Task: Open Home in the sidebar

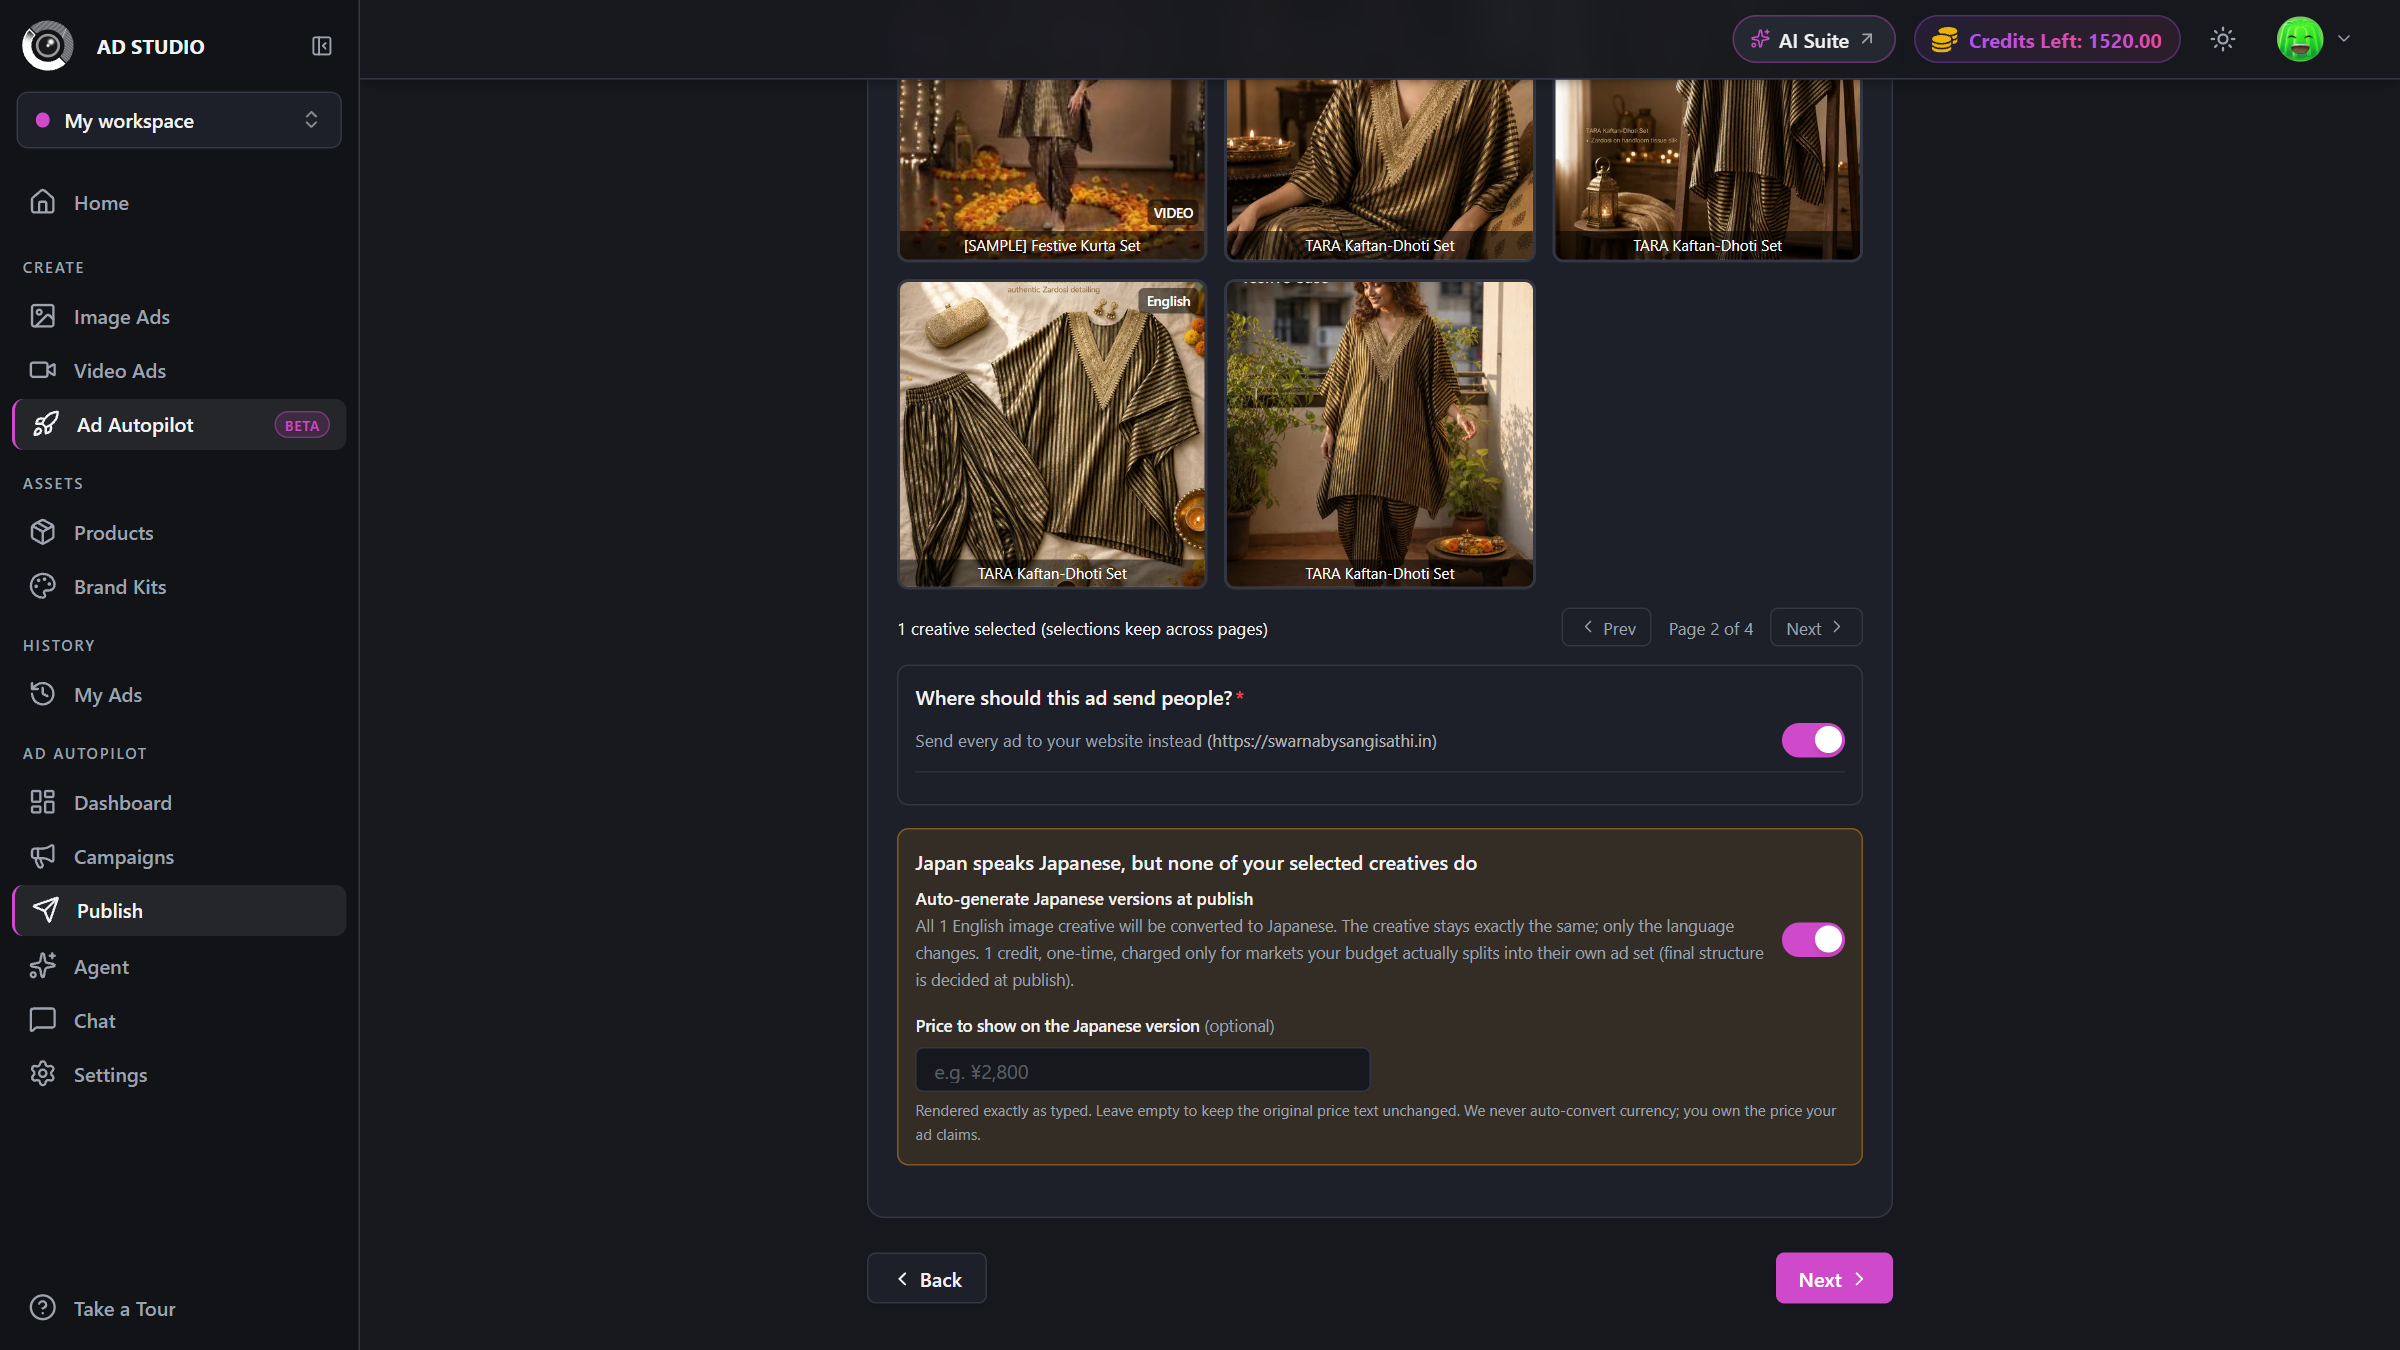Action: pyautogui.click(x=179, y=202)
